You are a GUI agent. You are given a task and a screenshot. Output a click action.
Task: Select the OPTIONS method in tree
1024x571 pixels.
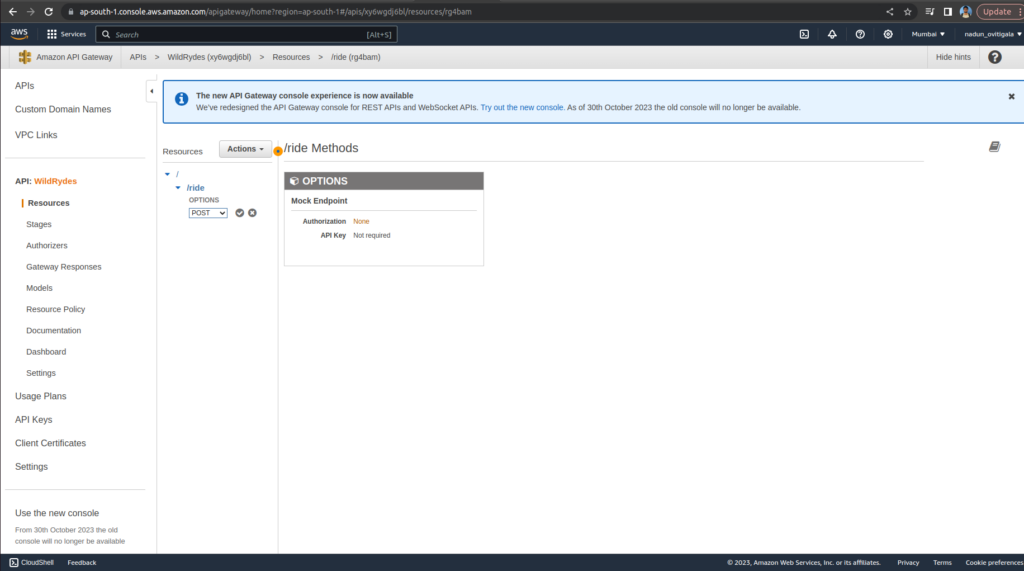click(204, 200)
